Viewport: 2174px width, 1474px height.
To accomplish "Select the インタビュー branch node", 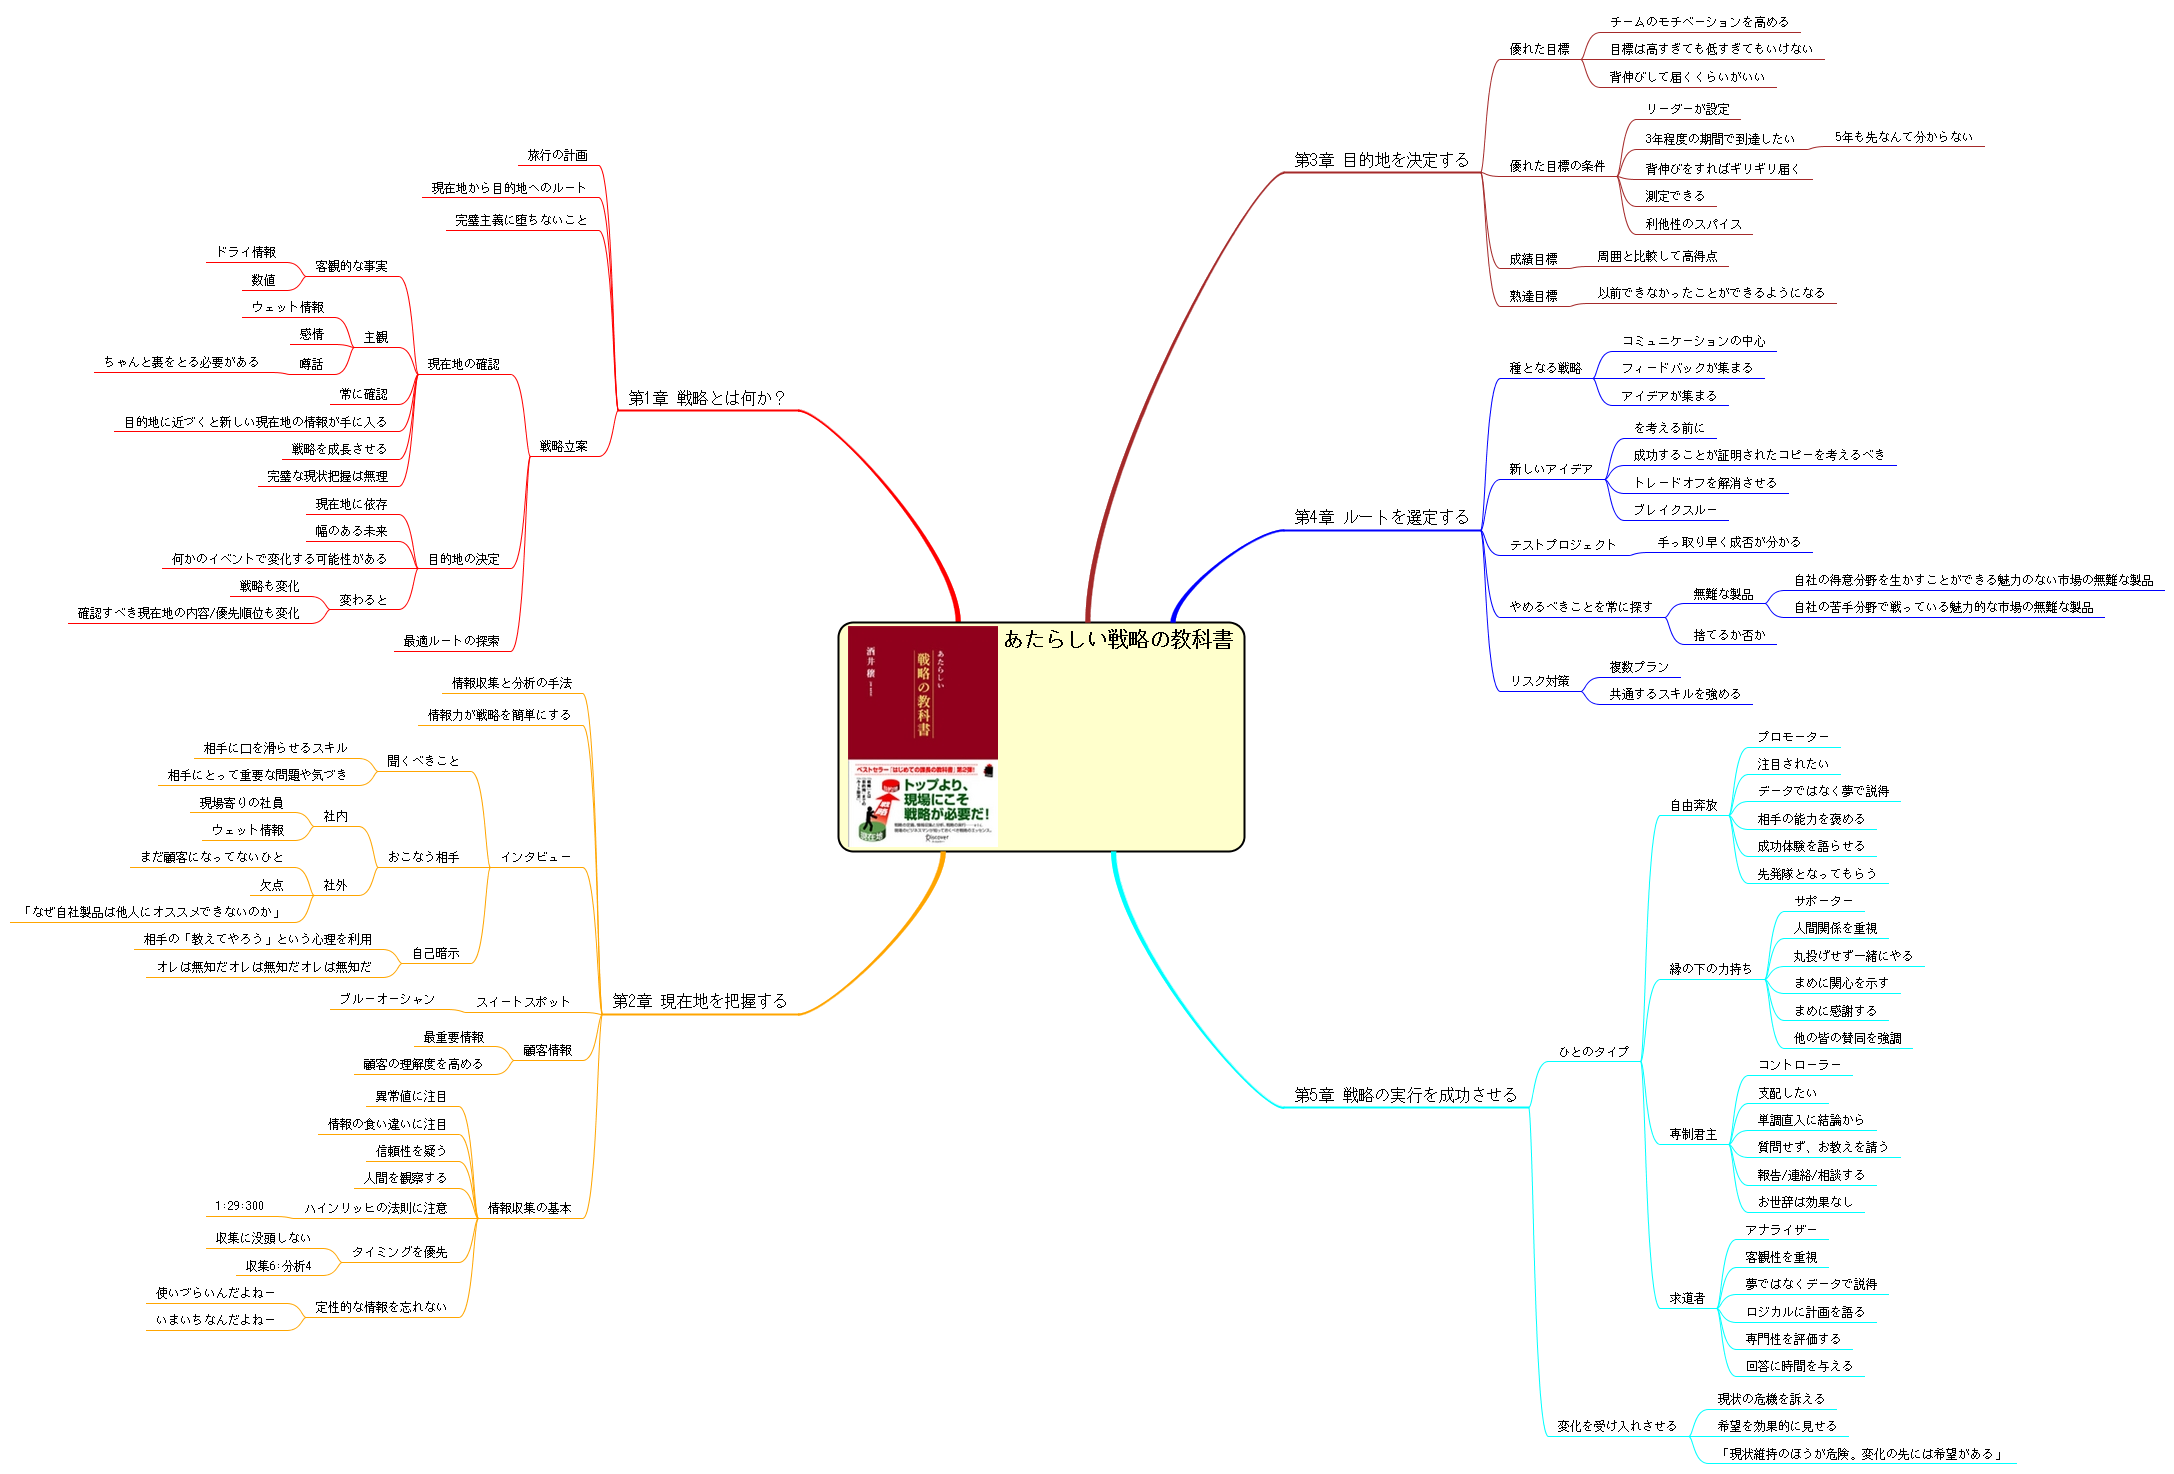I will 535,857.
